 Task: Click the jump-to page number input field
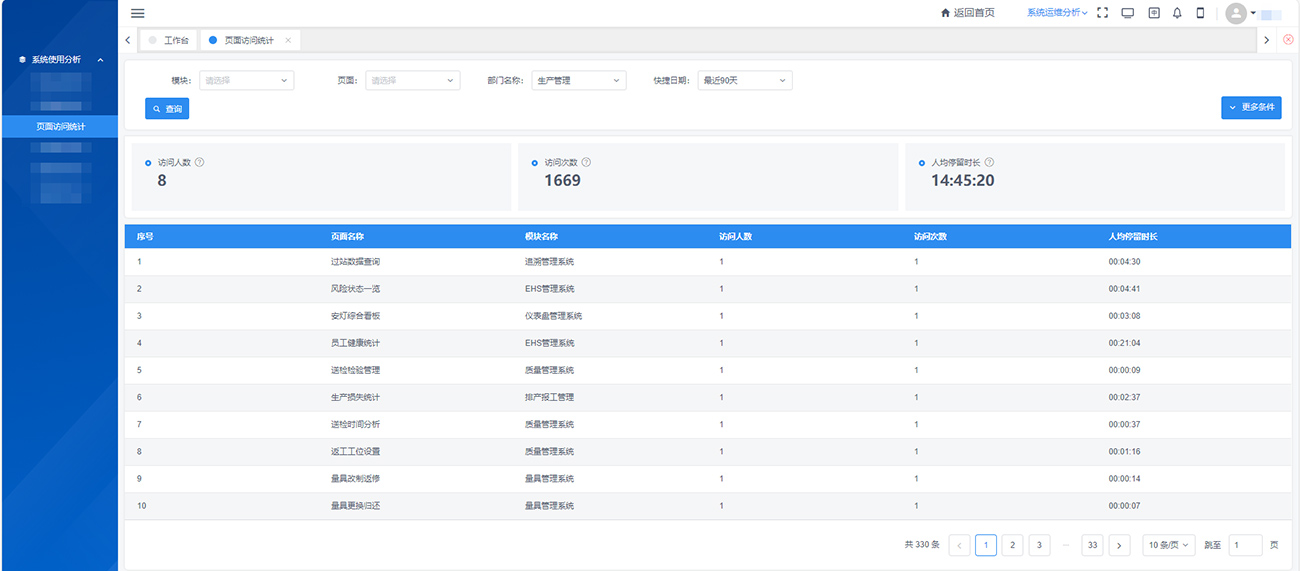click(1245, 545)
